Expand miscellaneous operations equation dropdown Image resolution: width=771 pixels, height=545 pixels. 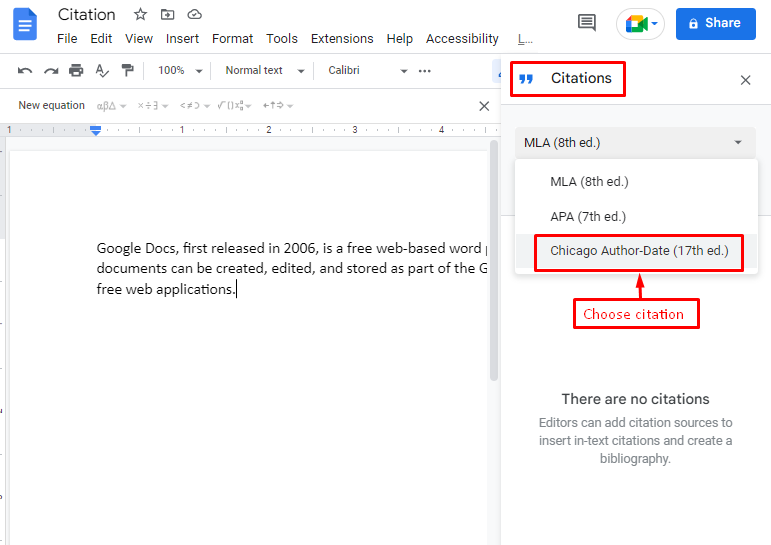(x=153, y=106)
